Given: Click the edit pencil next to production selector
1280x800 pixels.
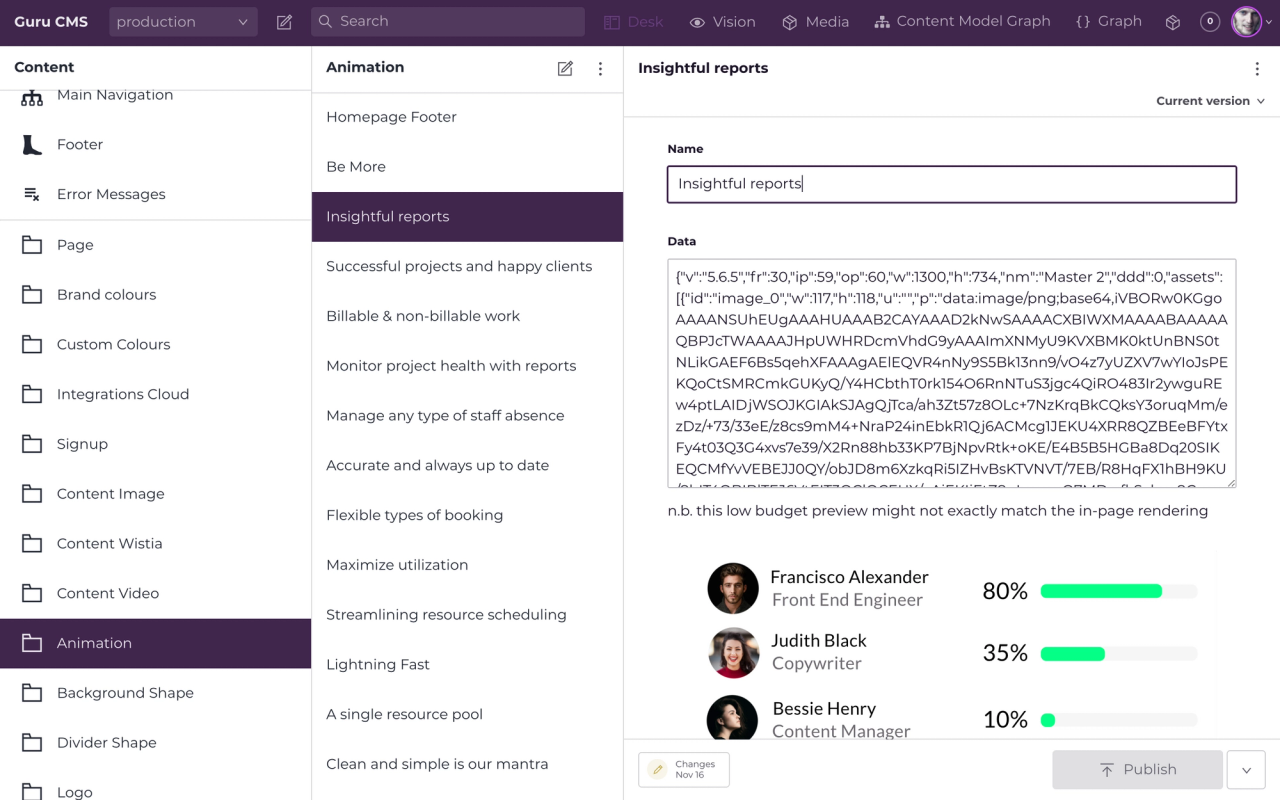Looking at the screenshot, I should coord(283,20).
